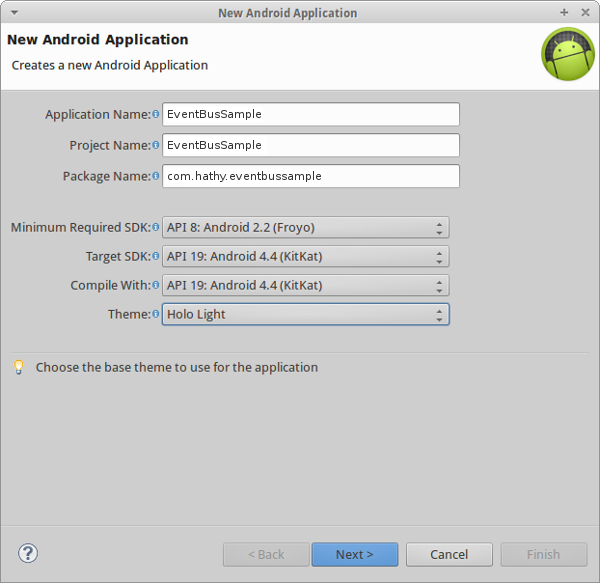The height and width of the screenshot is (583, 600).
Task: Click the lightbulb tip icon
Action: pos(18,367)
